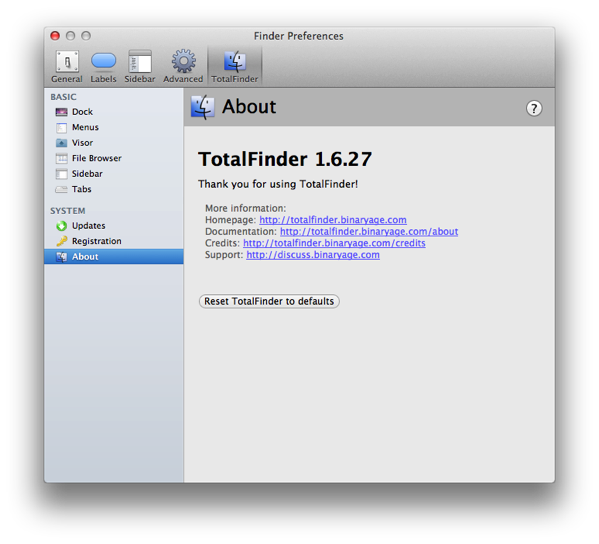This screenshot has width=599, height=544.
Task: Open the Labels preferences tab
Action: pyautogui.click(x=103, y=66)
